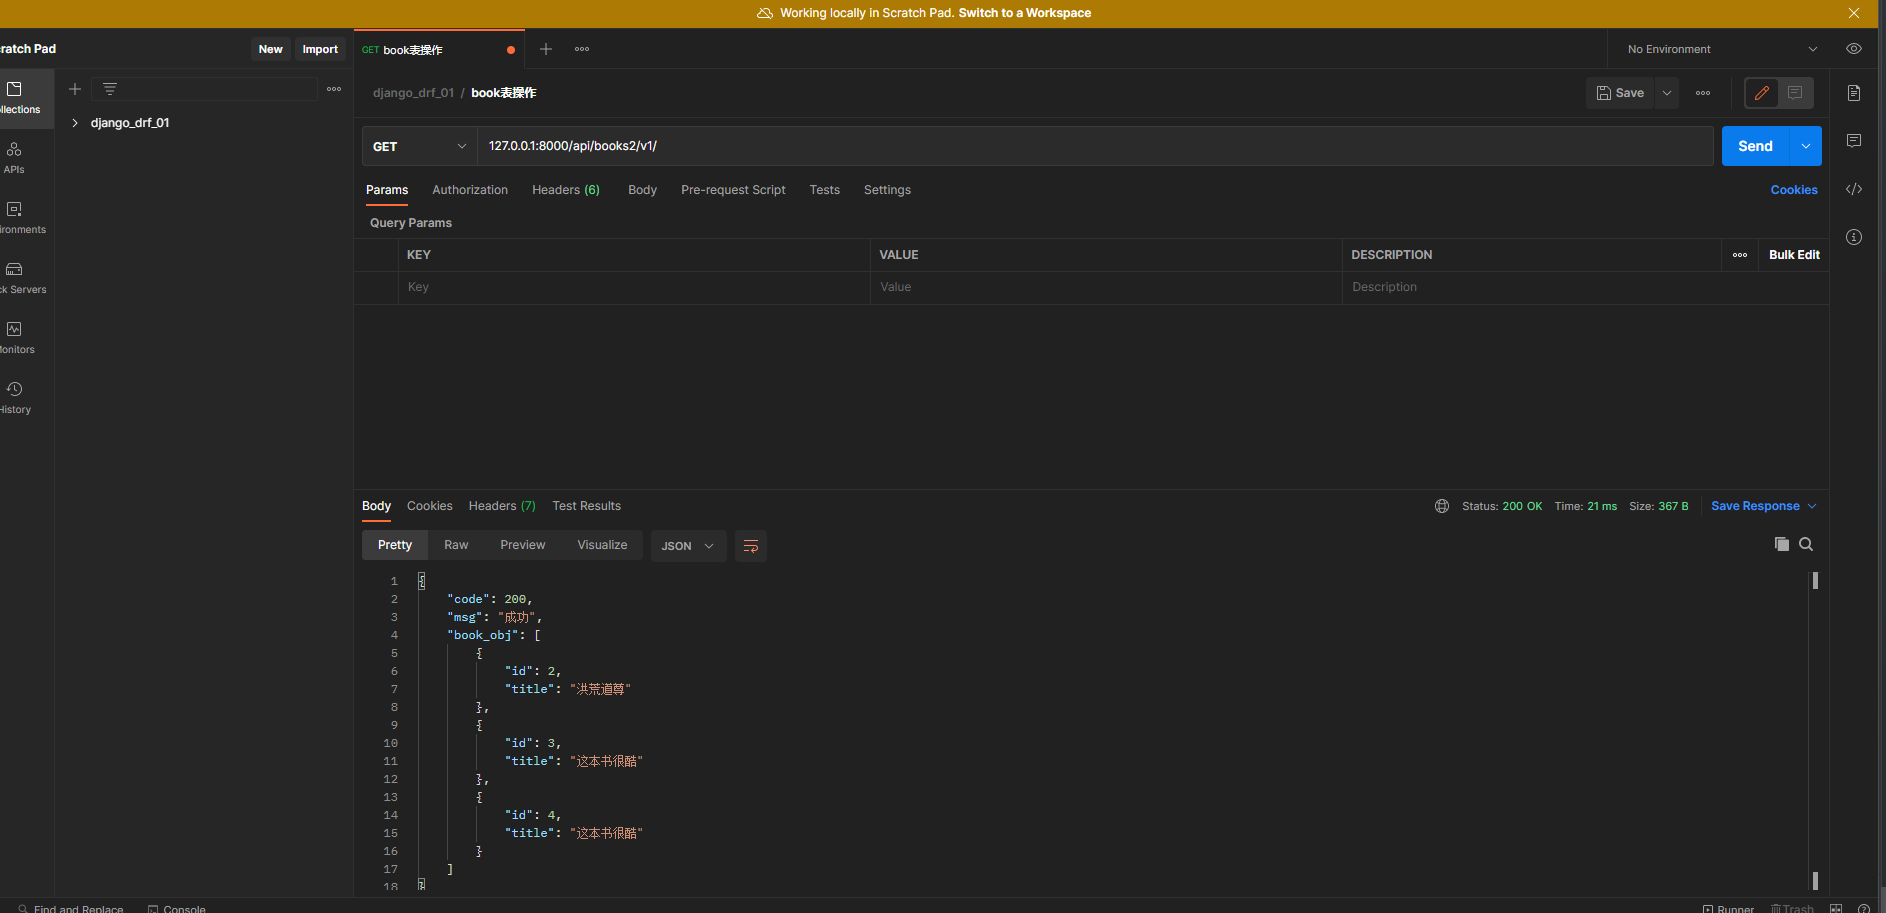1886x913 pixels.
Task: Click the response body vertical scrollbar
Action: [x=1815, y=730]
